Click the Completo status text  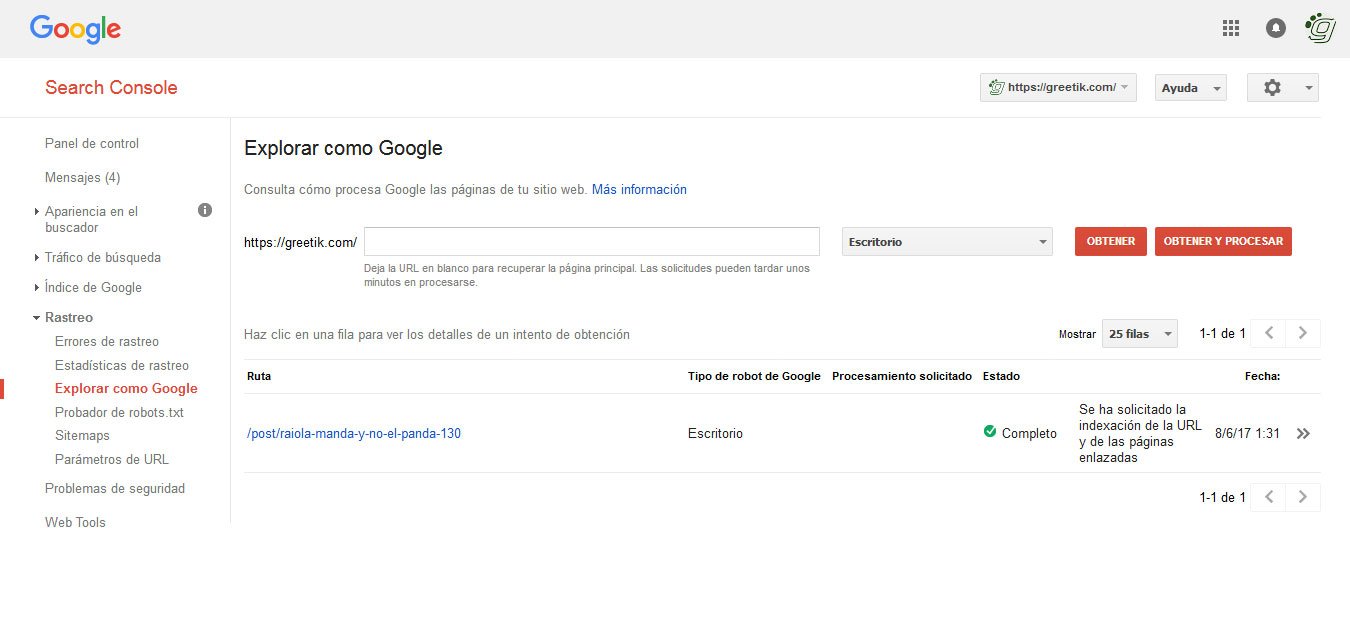click(1029, 433)
